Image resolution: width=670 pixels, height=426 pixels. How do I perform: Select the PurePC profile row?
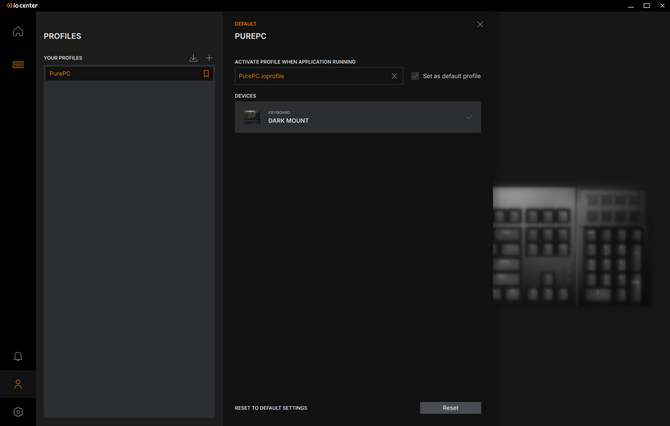pyautogui.click(x=129, y=73)
